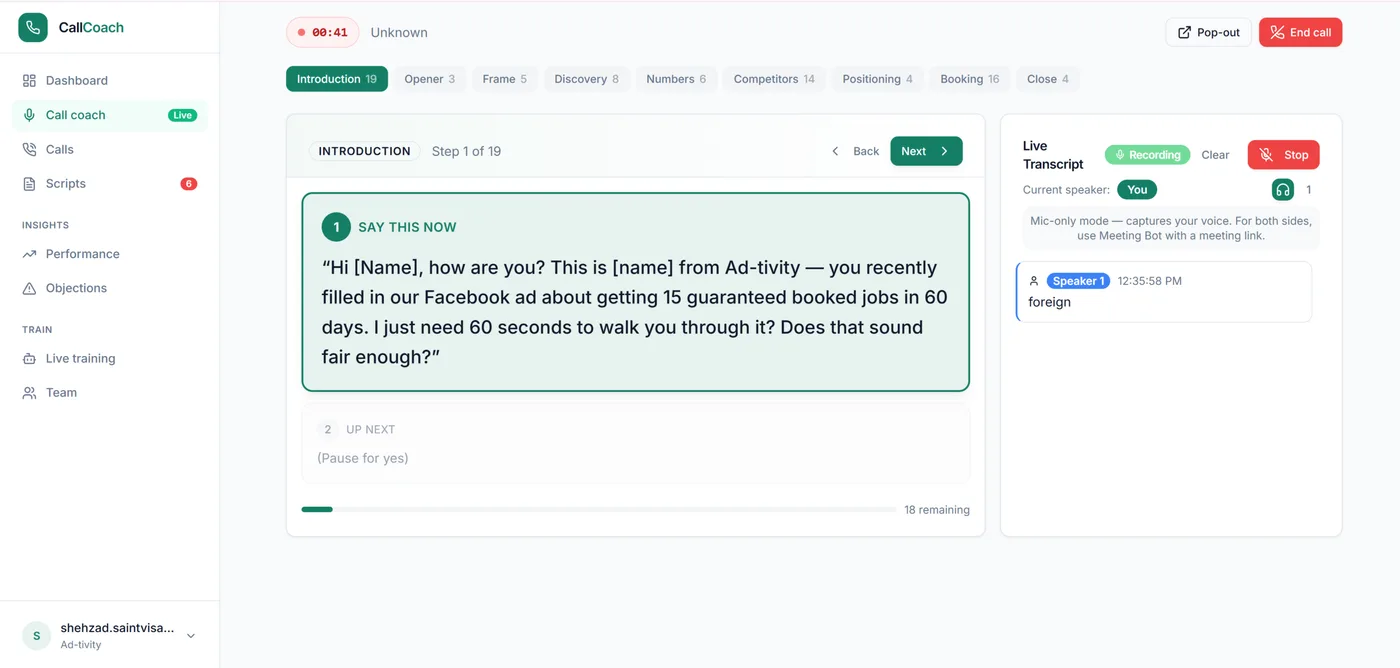Click the transcript word foreign
The width and height of the screenshot is (1400, 668).
(1049, 302)
